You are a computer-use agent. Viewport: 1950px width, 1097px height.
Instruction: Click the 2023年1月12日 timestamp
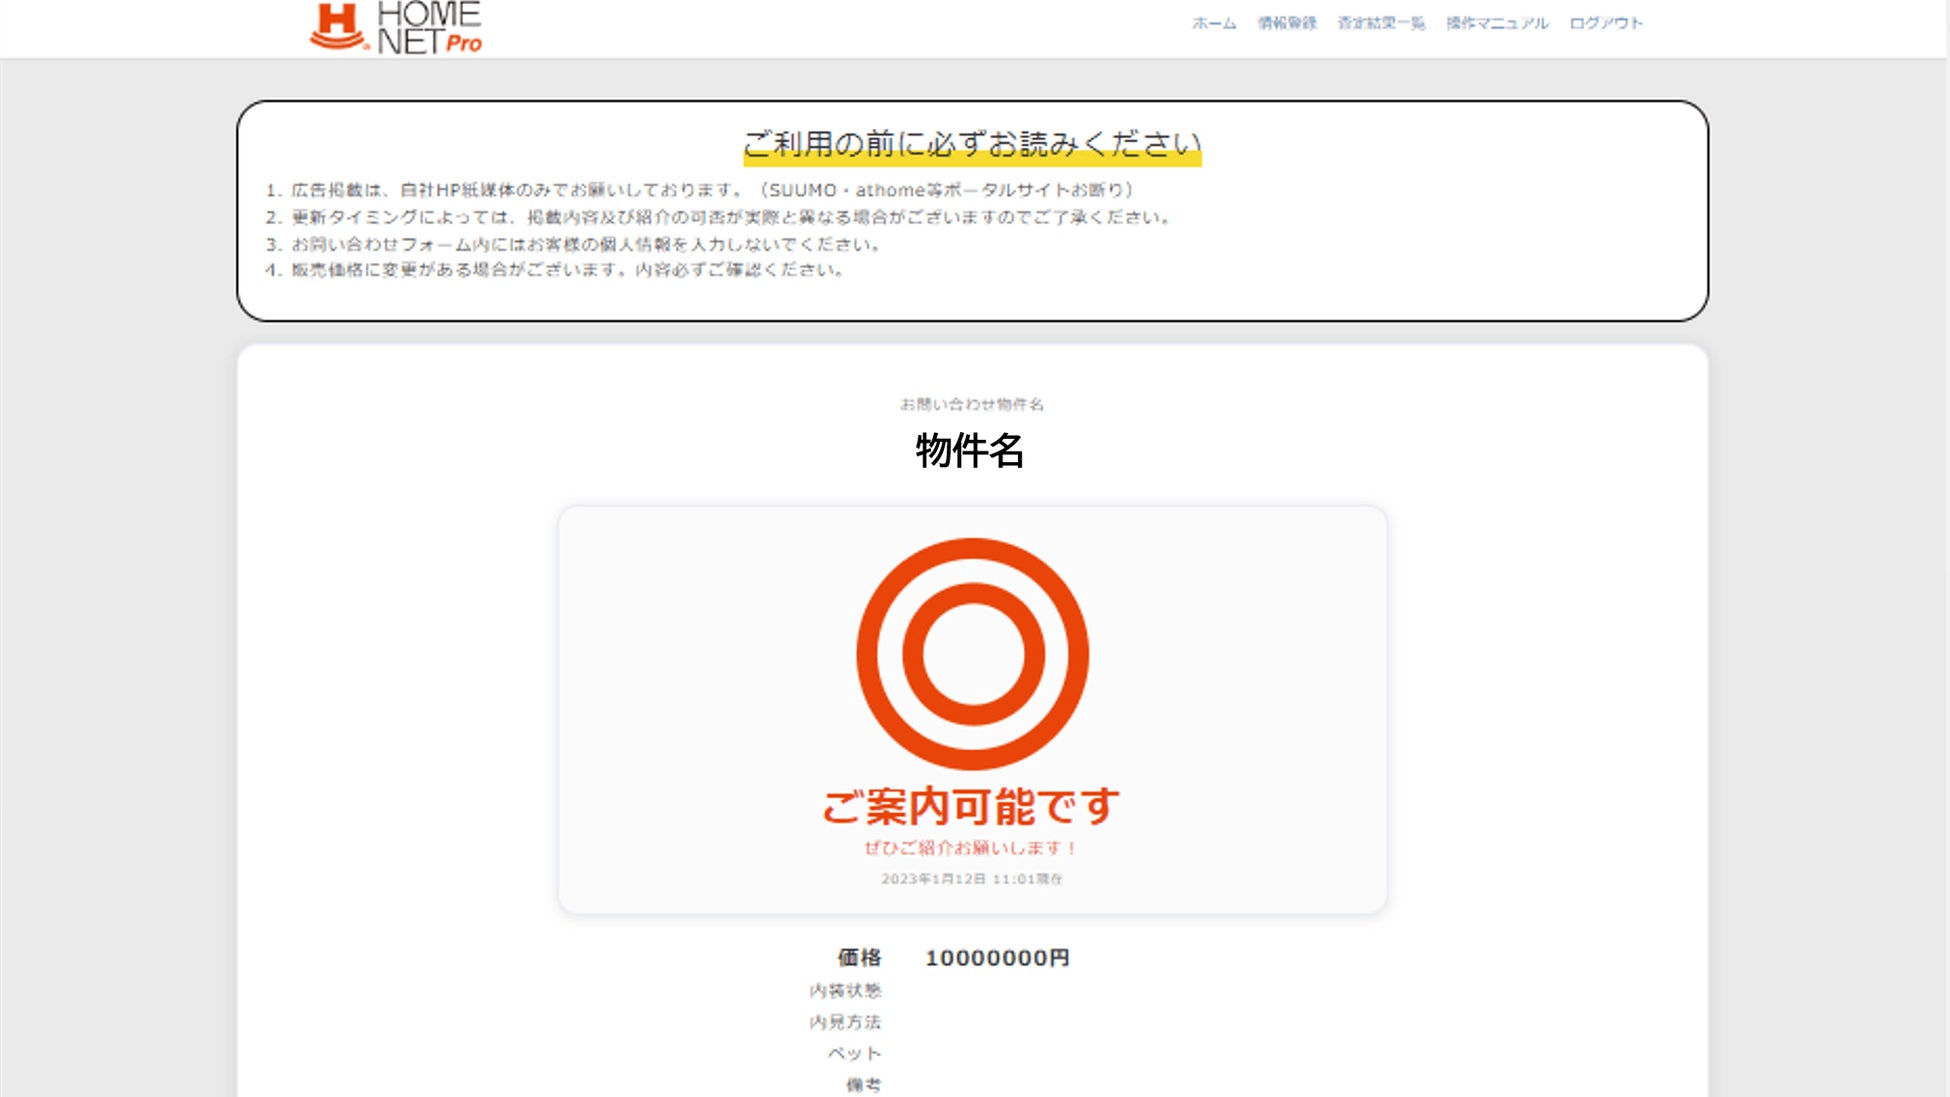(x=971, y=879)
